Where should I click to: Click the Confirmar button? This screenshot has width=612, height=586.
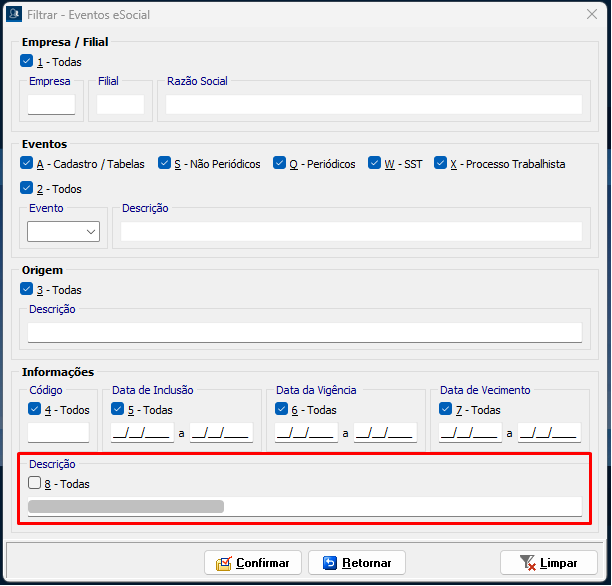click(253, 563)
